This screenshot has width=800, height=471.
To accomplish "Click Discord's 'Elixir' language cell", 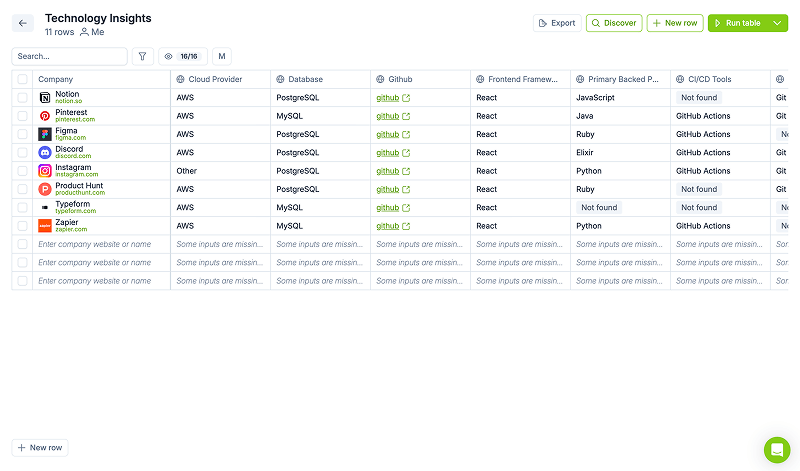I will [x=620, y=153].
